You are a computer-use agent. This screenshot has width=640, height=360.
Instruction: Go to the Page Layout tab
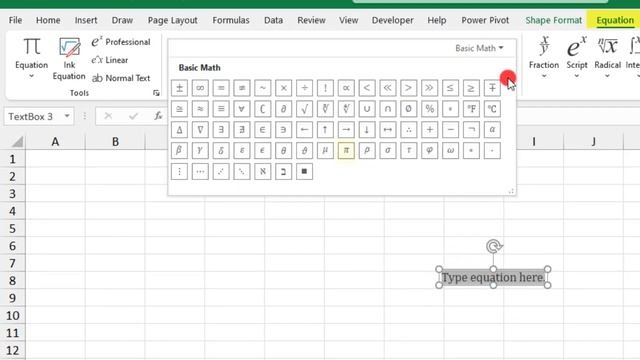[173, 20]
